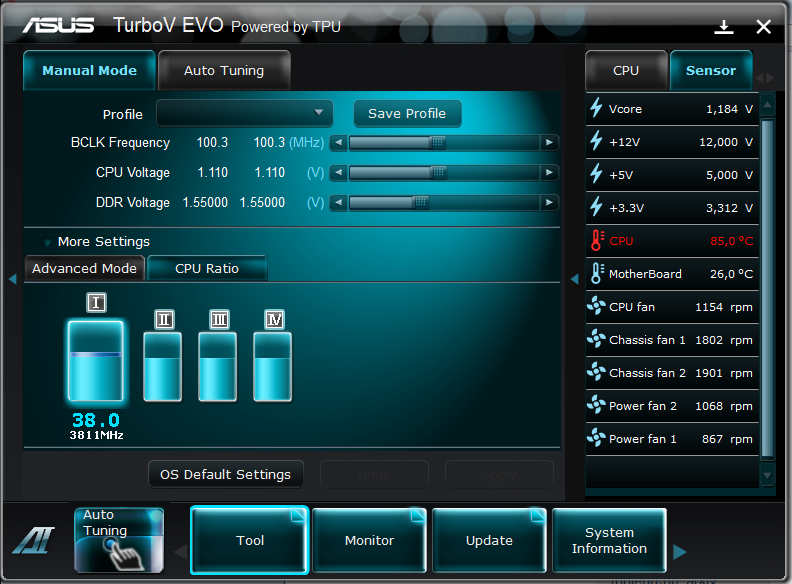Click the +12V lightning bolt icon
Screen dimensions: 792x584
coord(597,140)
